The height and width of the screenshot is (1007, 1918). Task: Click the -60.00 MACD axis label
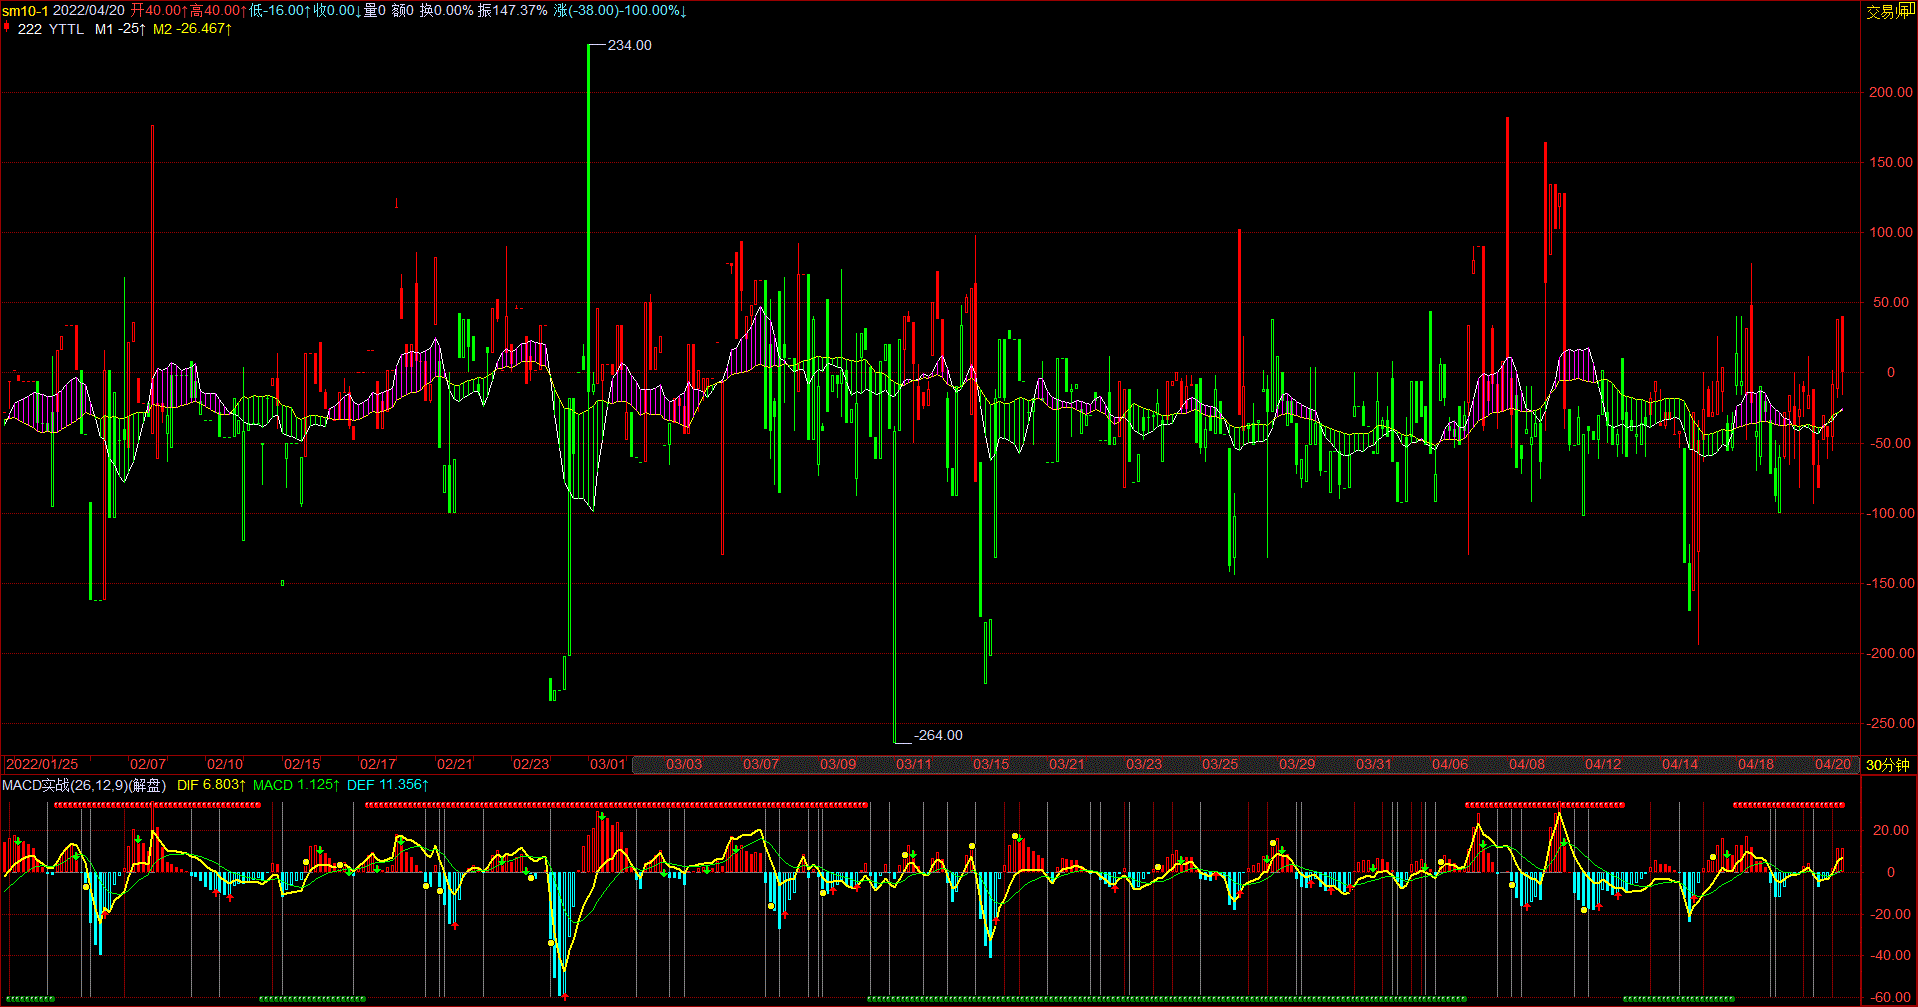(x=1892, y=997)
